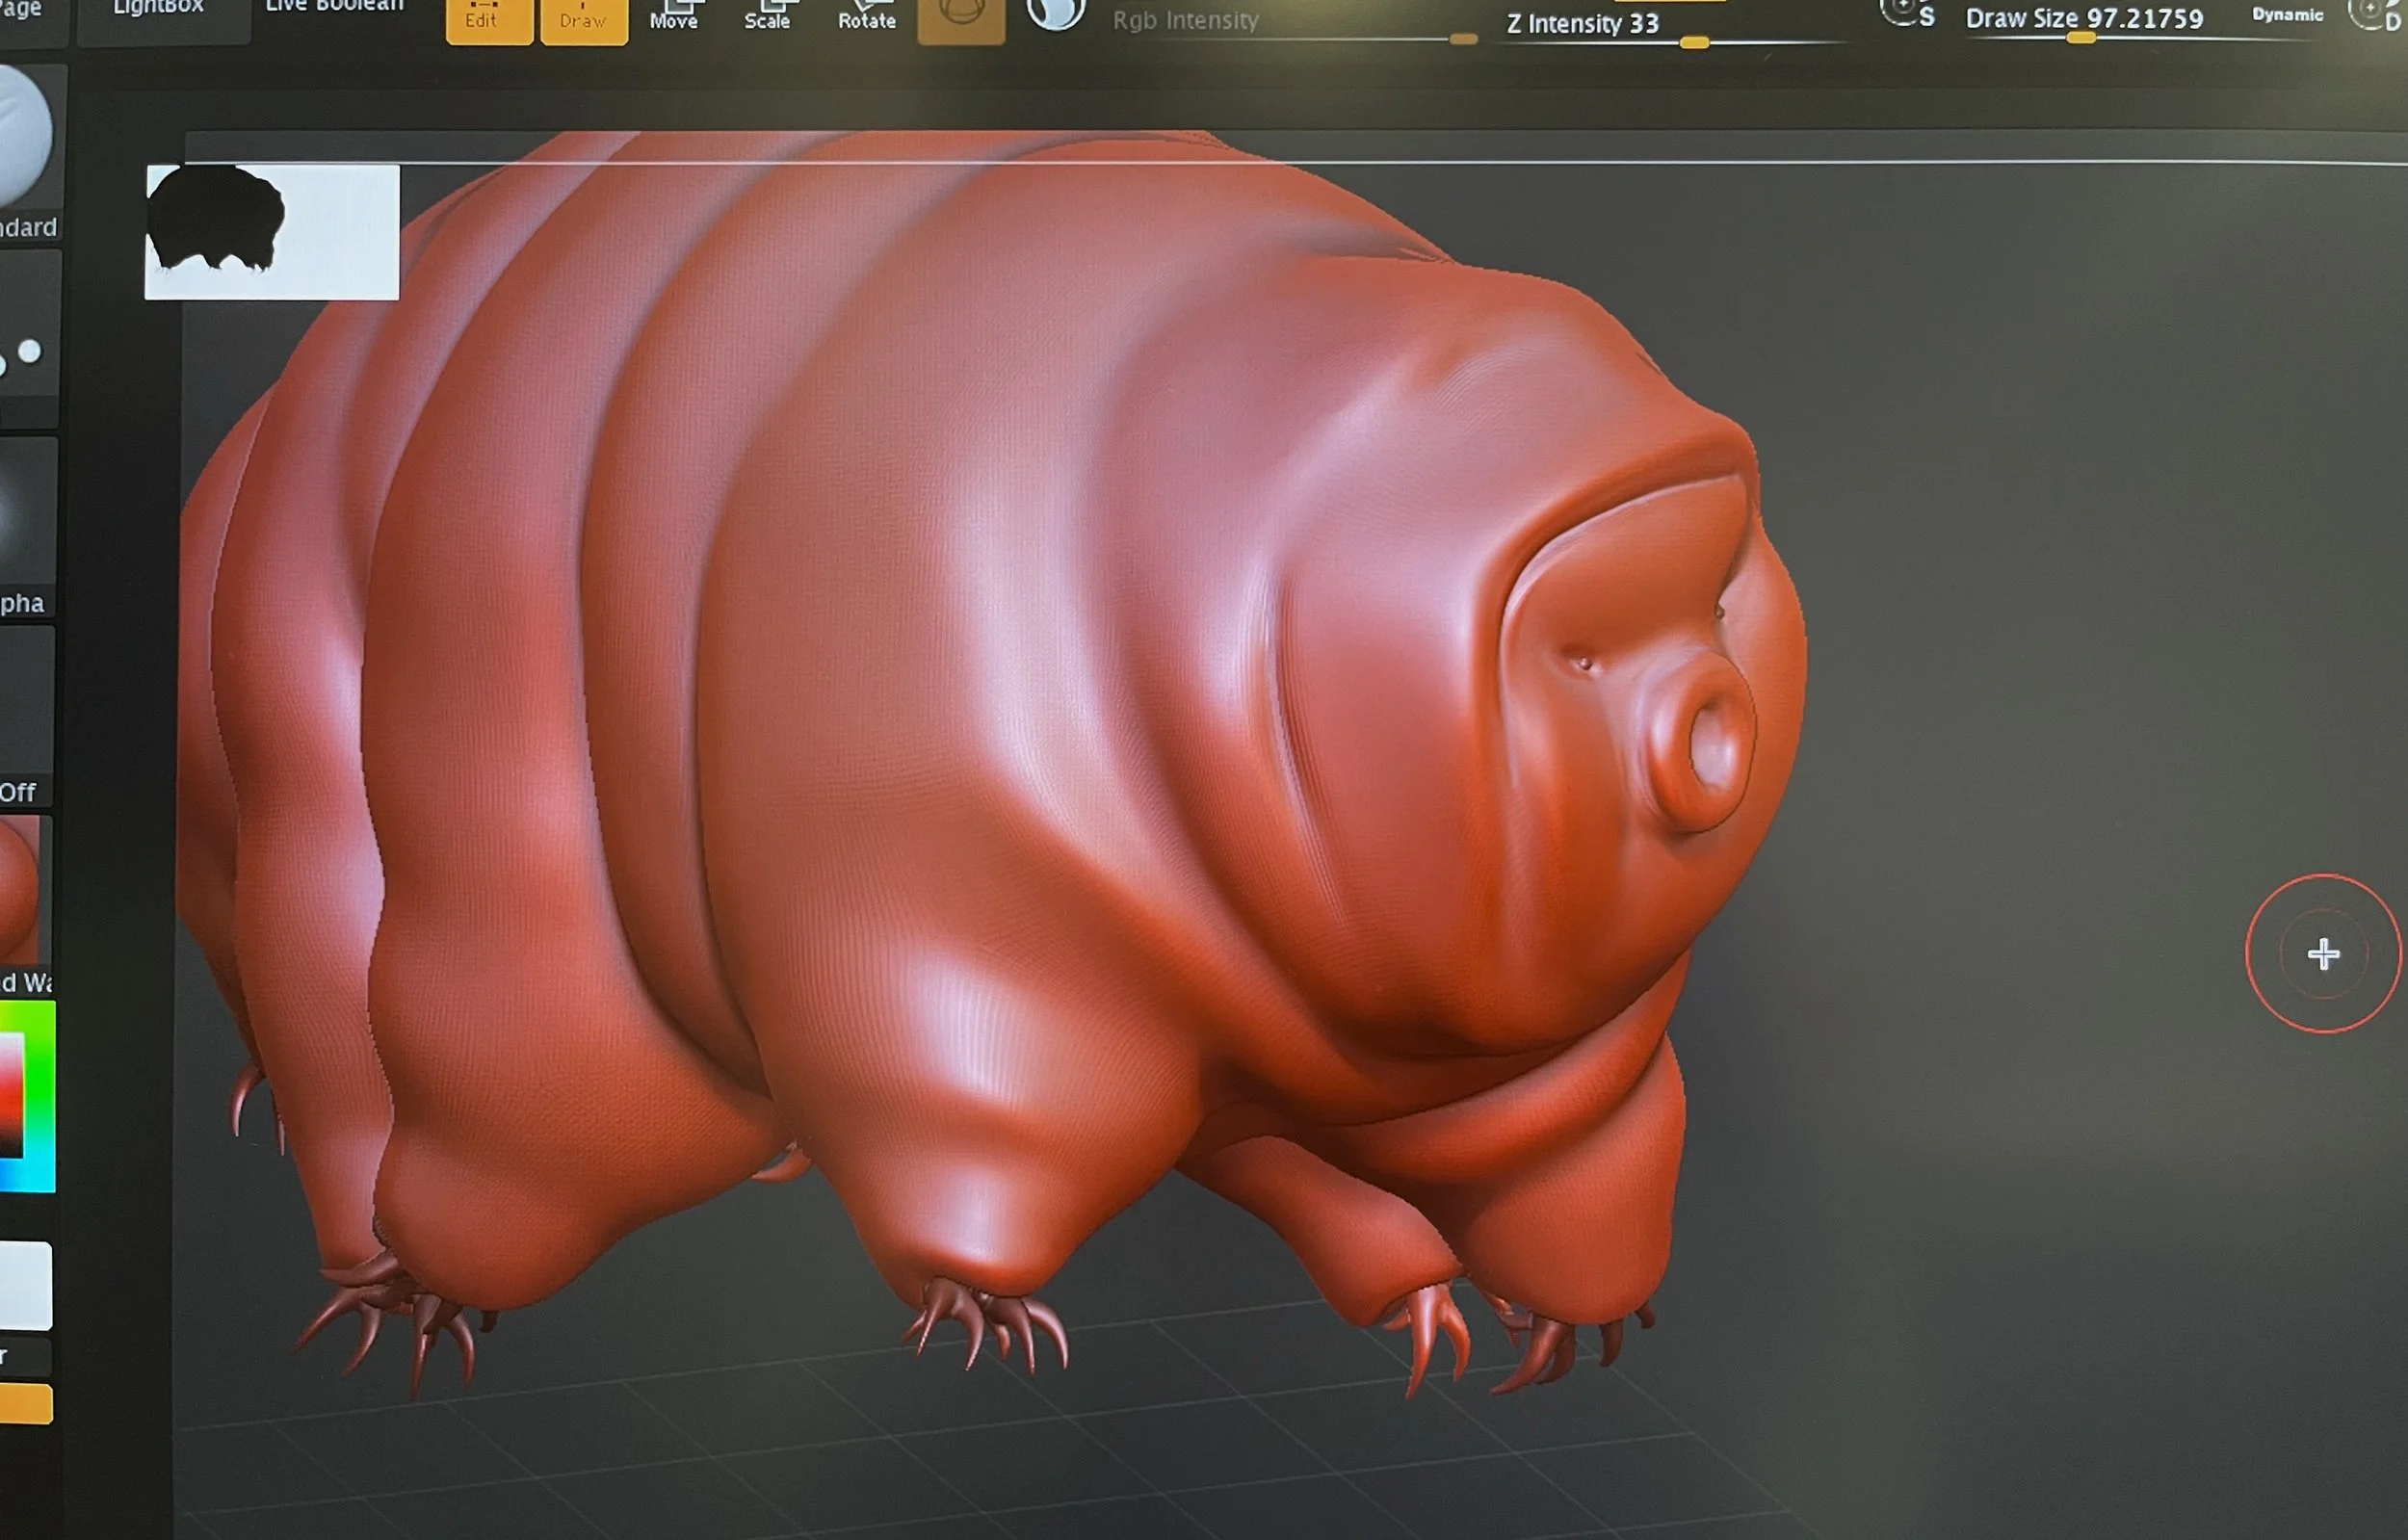Click the silhouette preview thumbnail
This screenshot has width=2408, height=1540.
tap(272, 232)
